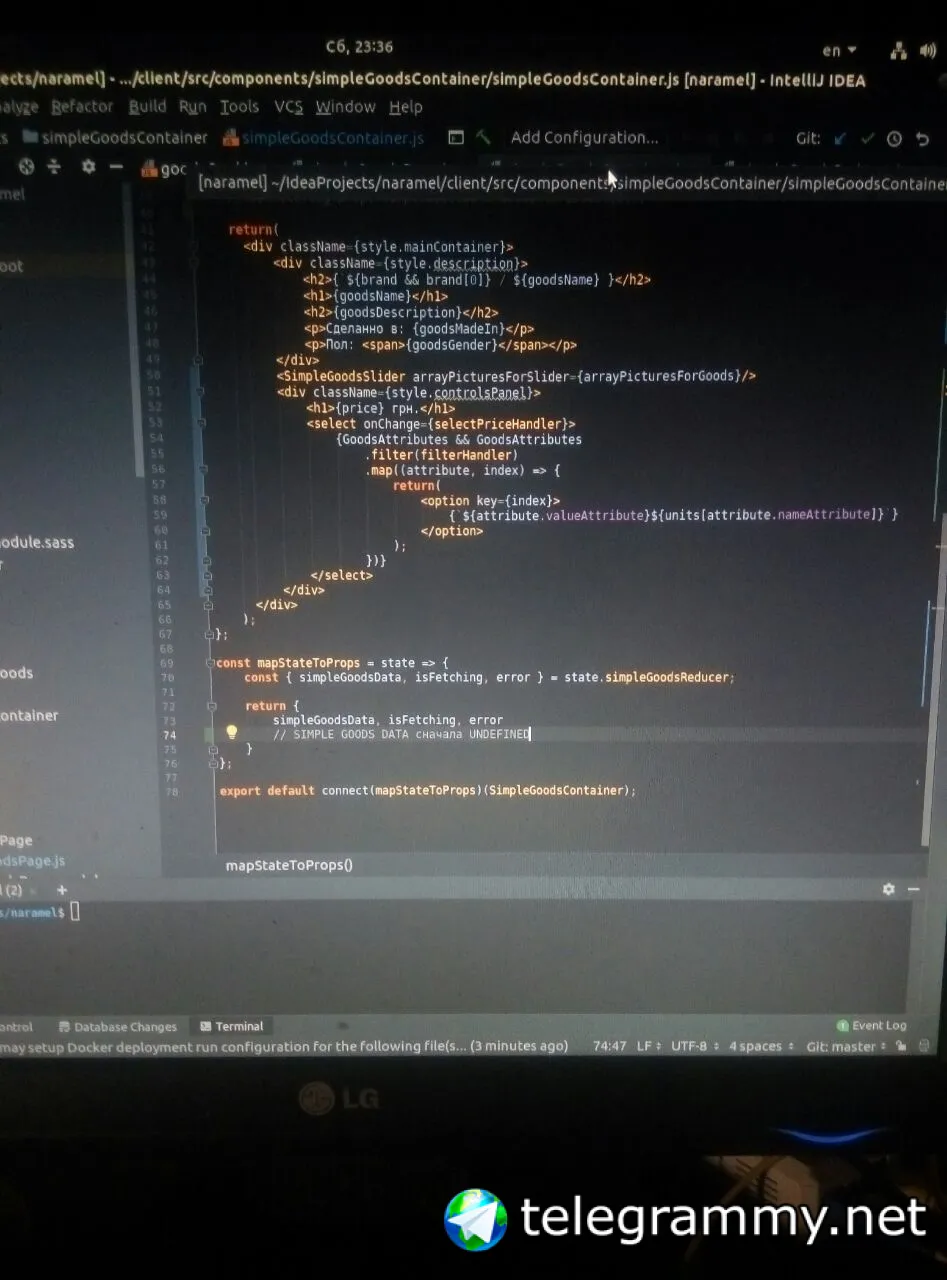Image resolution: width=947 pixels, height=1280 pixels.
Task: Click the state.simpleGoodsReducer expression at line 70
Action: tap(647, 677)
